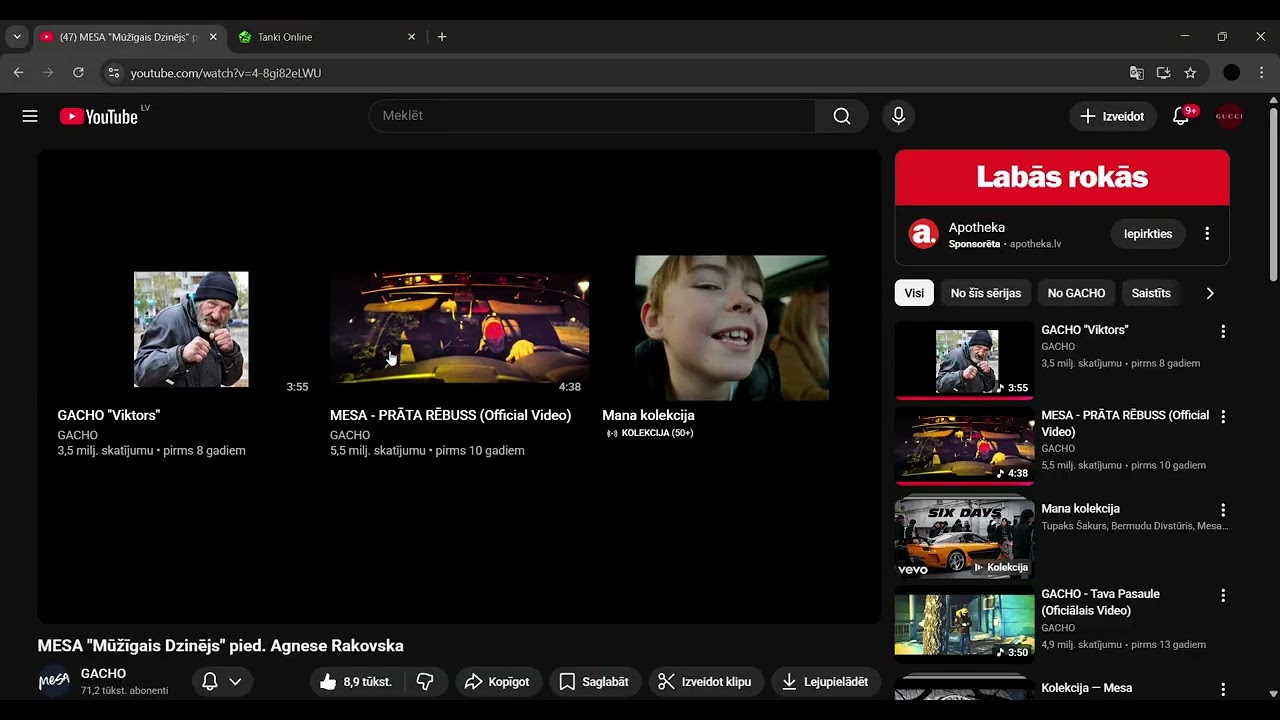The width and height of the screenshot is (1280, 720).
Task: Click the Izveidot create button
Action: click(1112, 116)
